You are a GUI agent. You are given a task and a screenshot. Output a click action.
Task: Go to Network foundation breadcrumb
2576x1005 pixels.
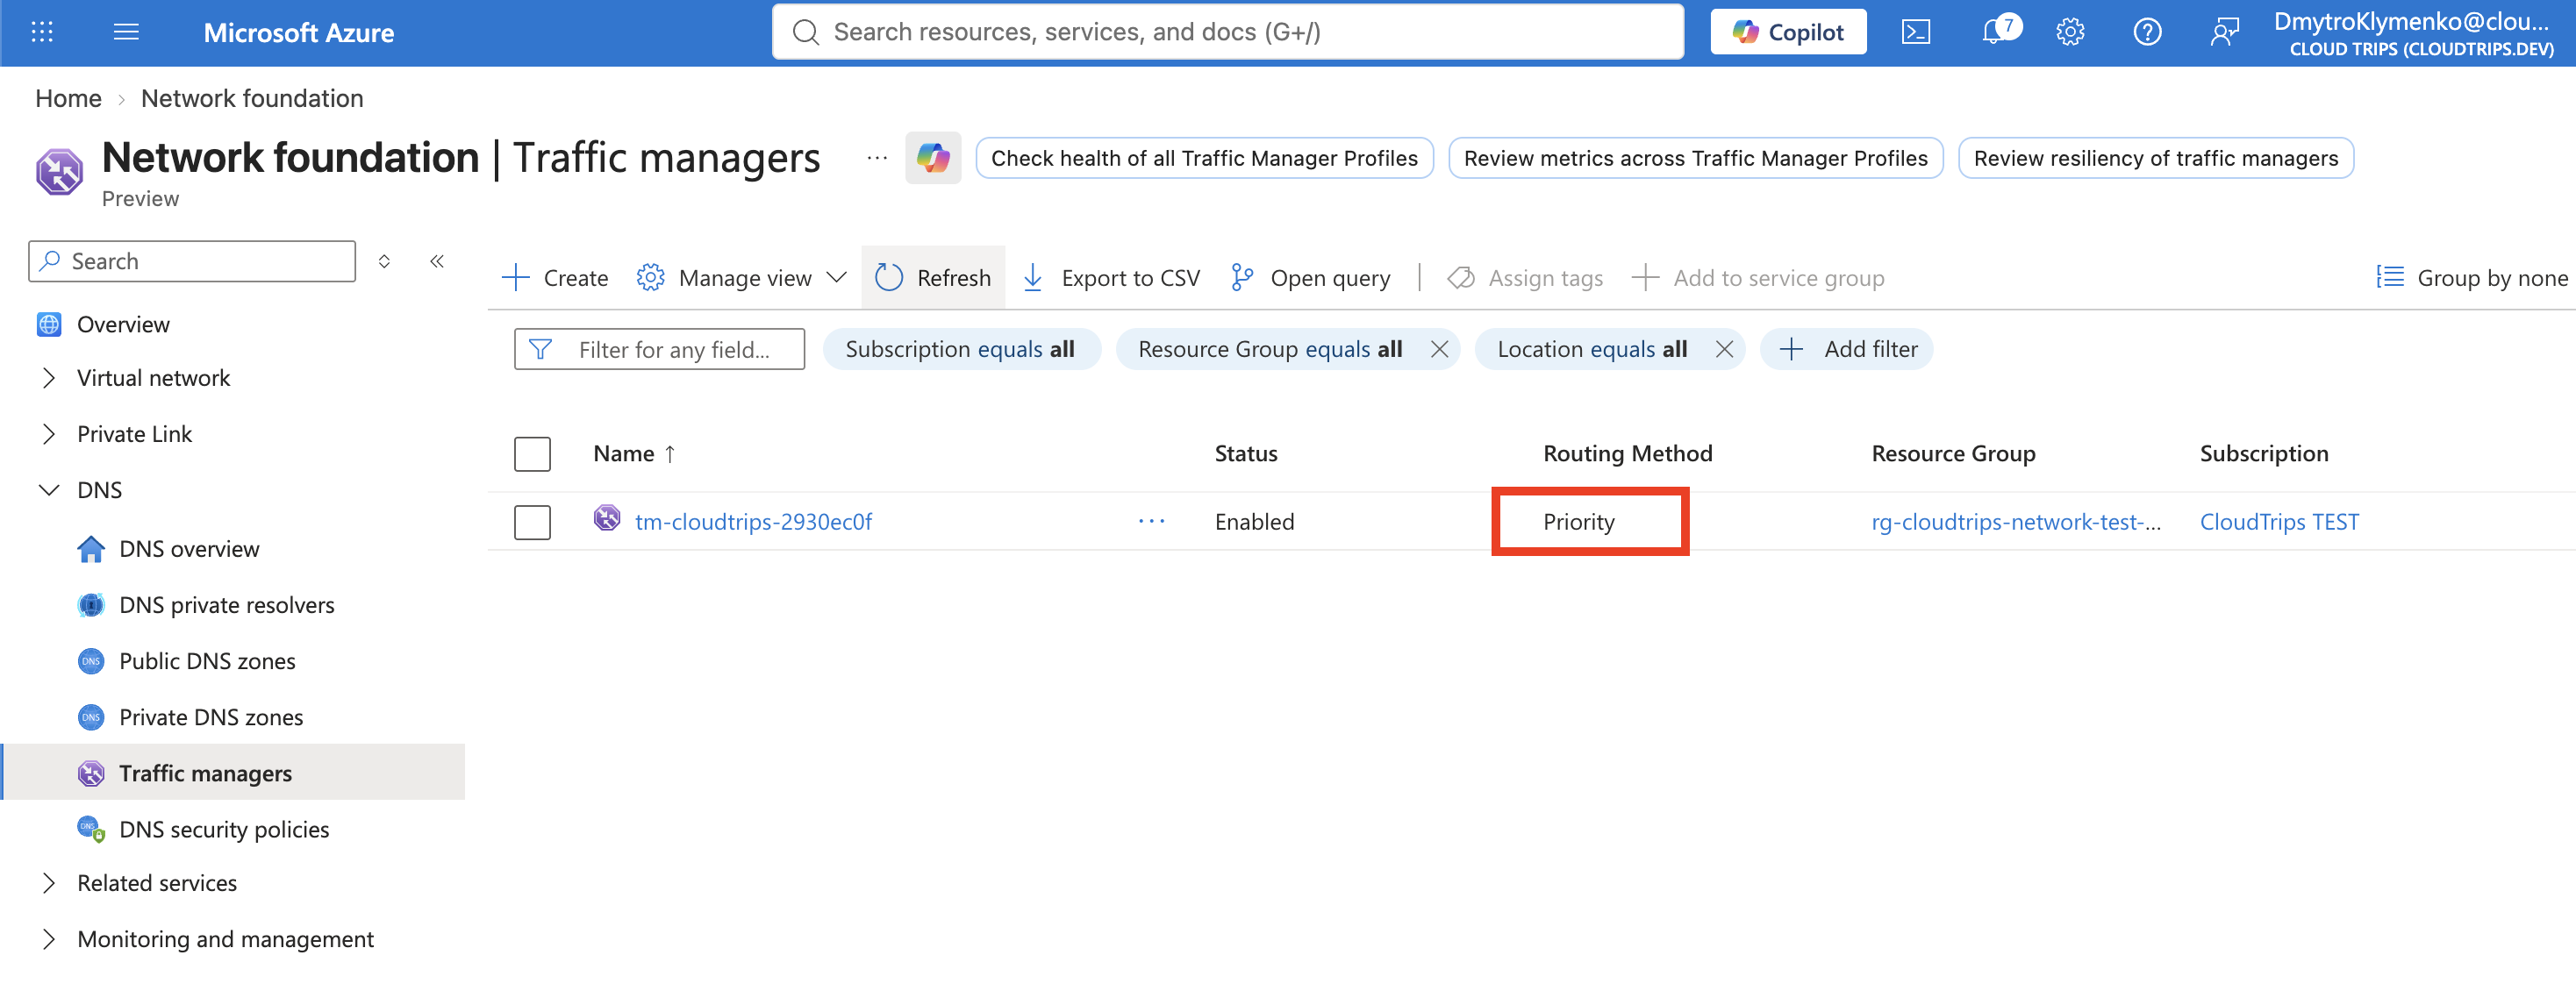(x=252, y=98)
